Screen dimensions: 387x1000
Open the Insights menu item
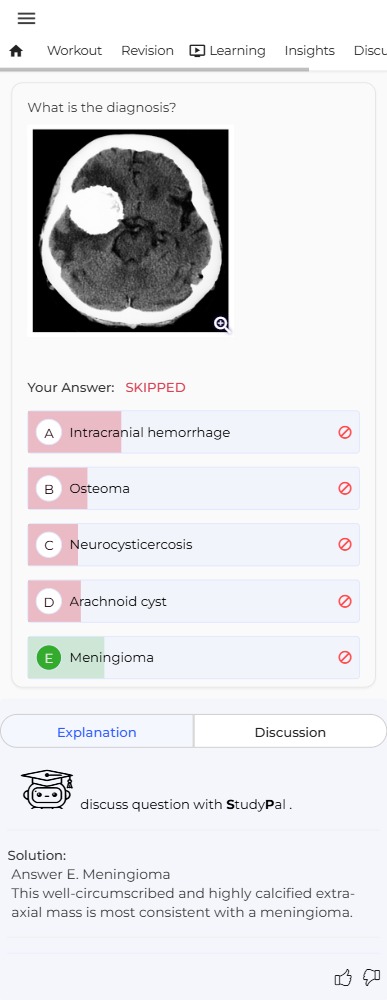pos(310,51)
